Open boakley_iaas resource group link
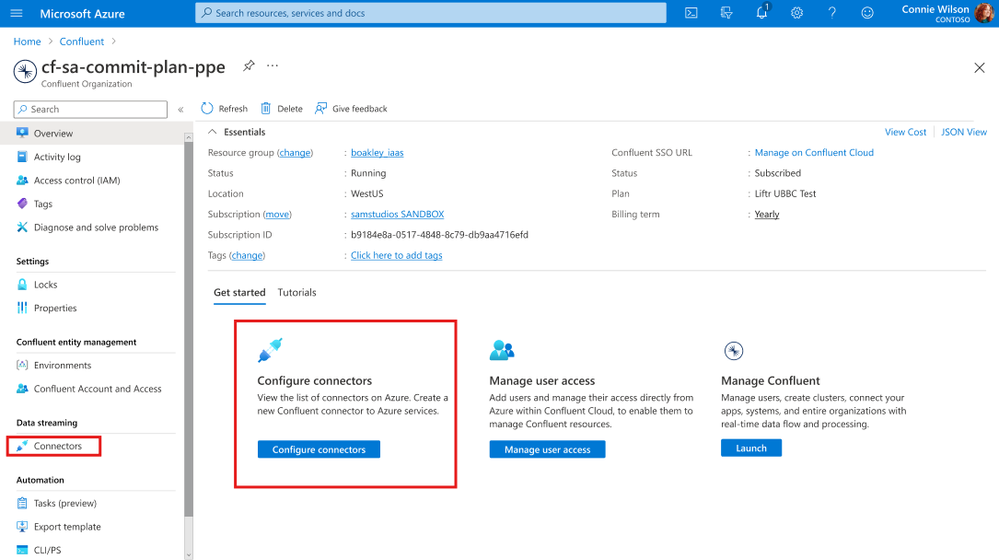Image resolution: width=999 pixels, height=560 pixels. (377, 153)
